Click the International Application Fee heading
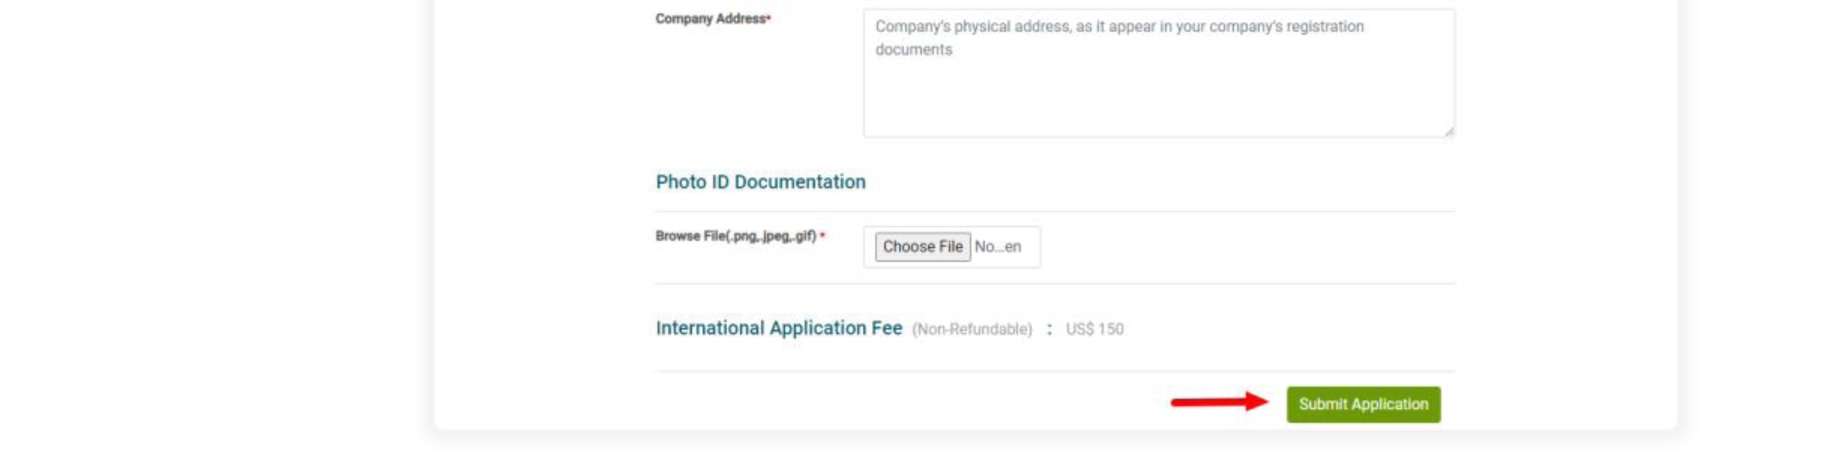 (778, 328)
